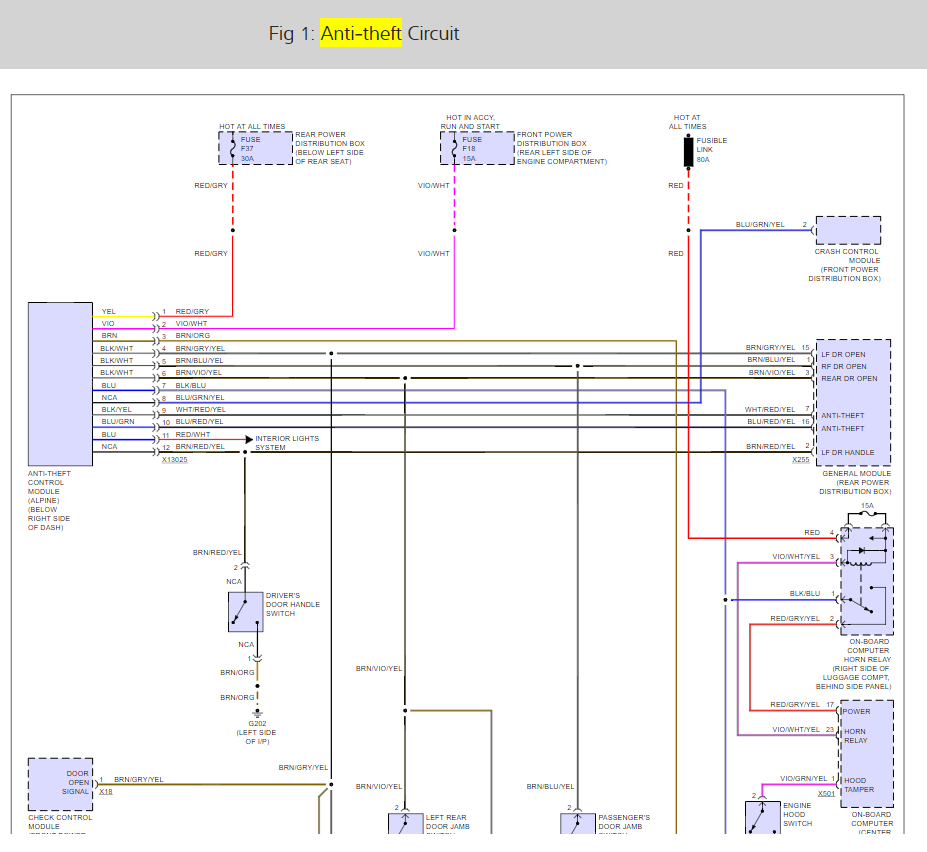Select the Passenger's Door Jamb switch symbol
The height and width of the screenshot is (852, 927).
pos(577,825)
